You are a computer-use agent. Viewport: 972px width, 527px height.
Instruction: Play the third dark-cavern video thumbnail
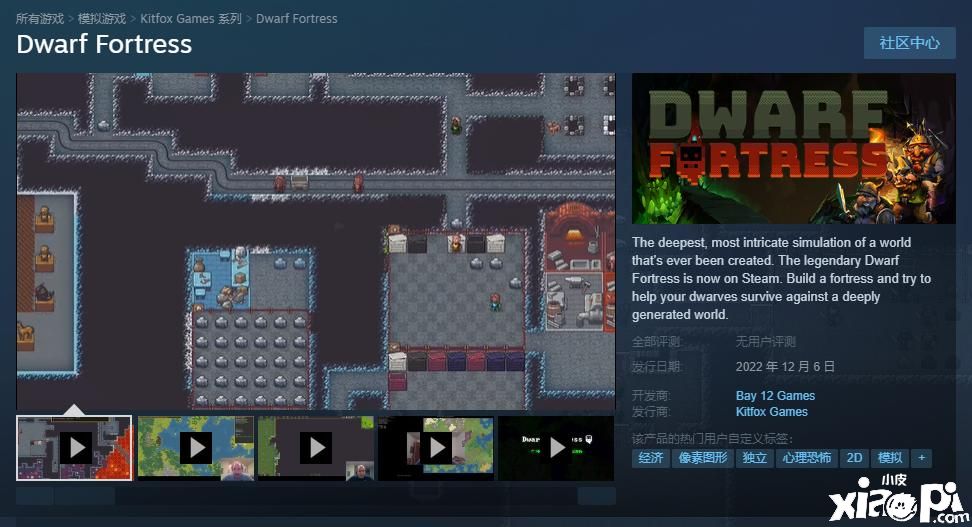(x=316, y=448)
